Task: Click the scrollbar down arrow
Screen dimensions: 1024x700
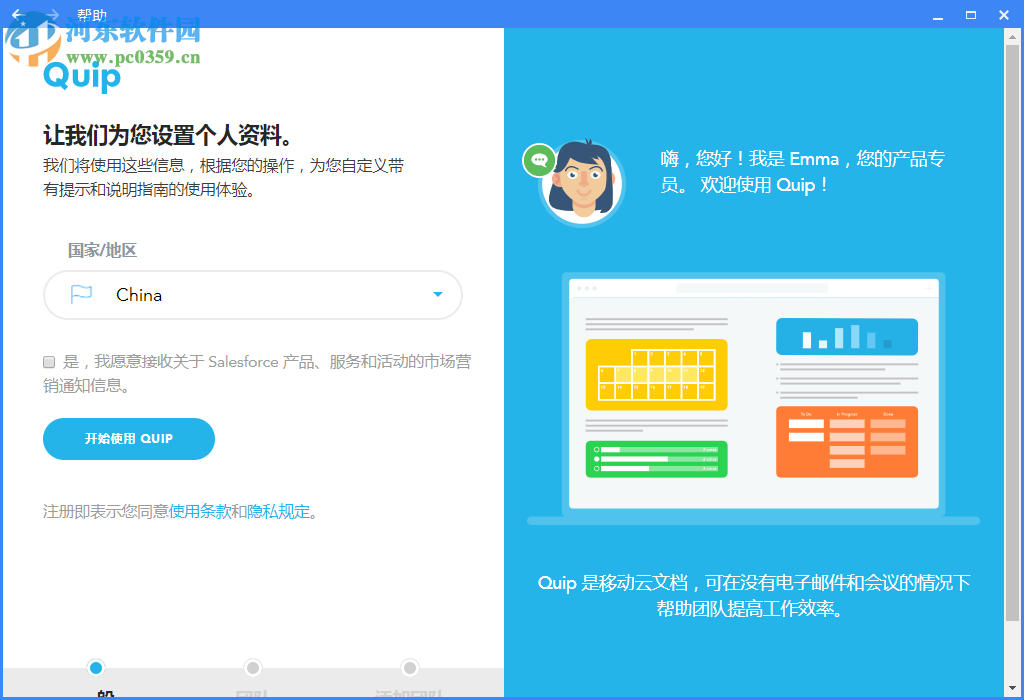Action: coord(1012,688)
